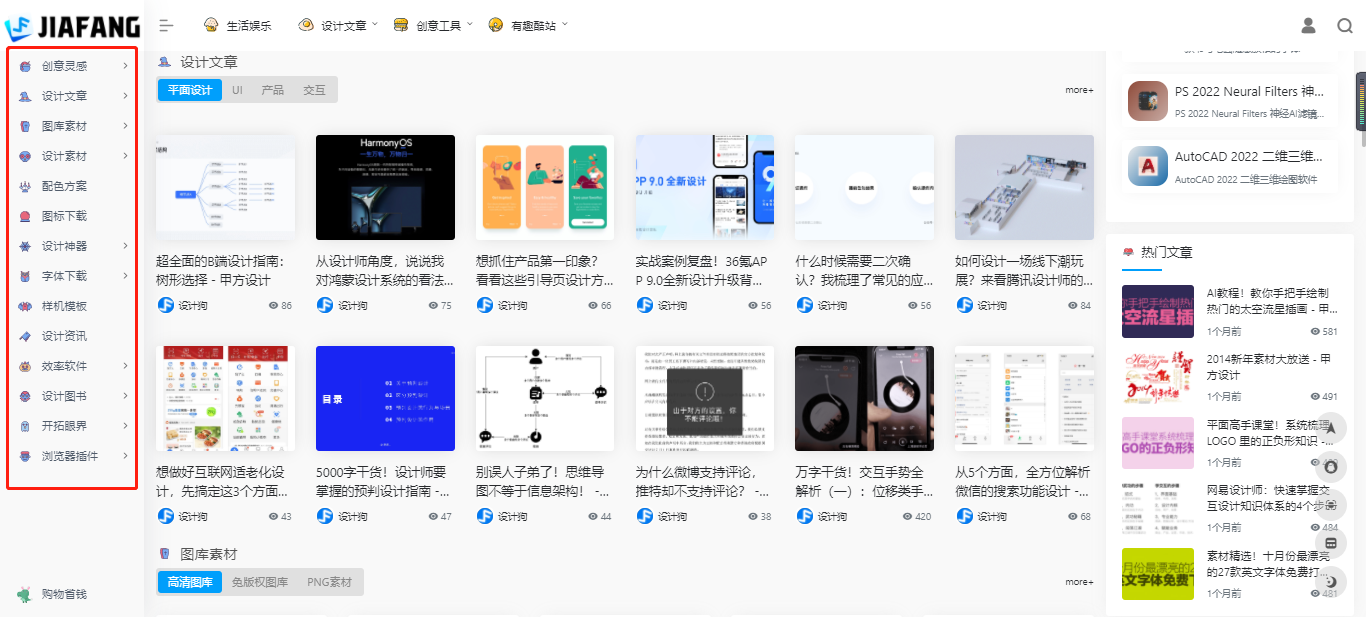
Task: Open 素材精选 green font article thumbnail
Action: [x=1158, y=574]
